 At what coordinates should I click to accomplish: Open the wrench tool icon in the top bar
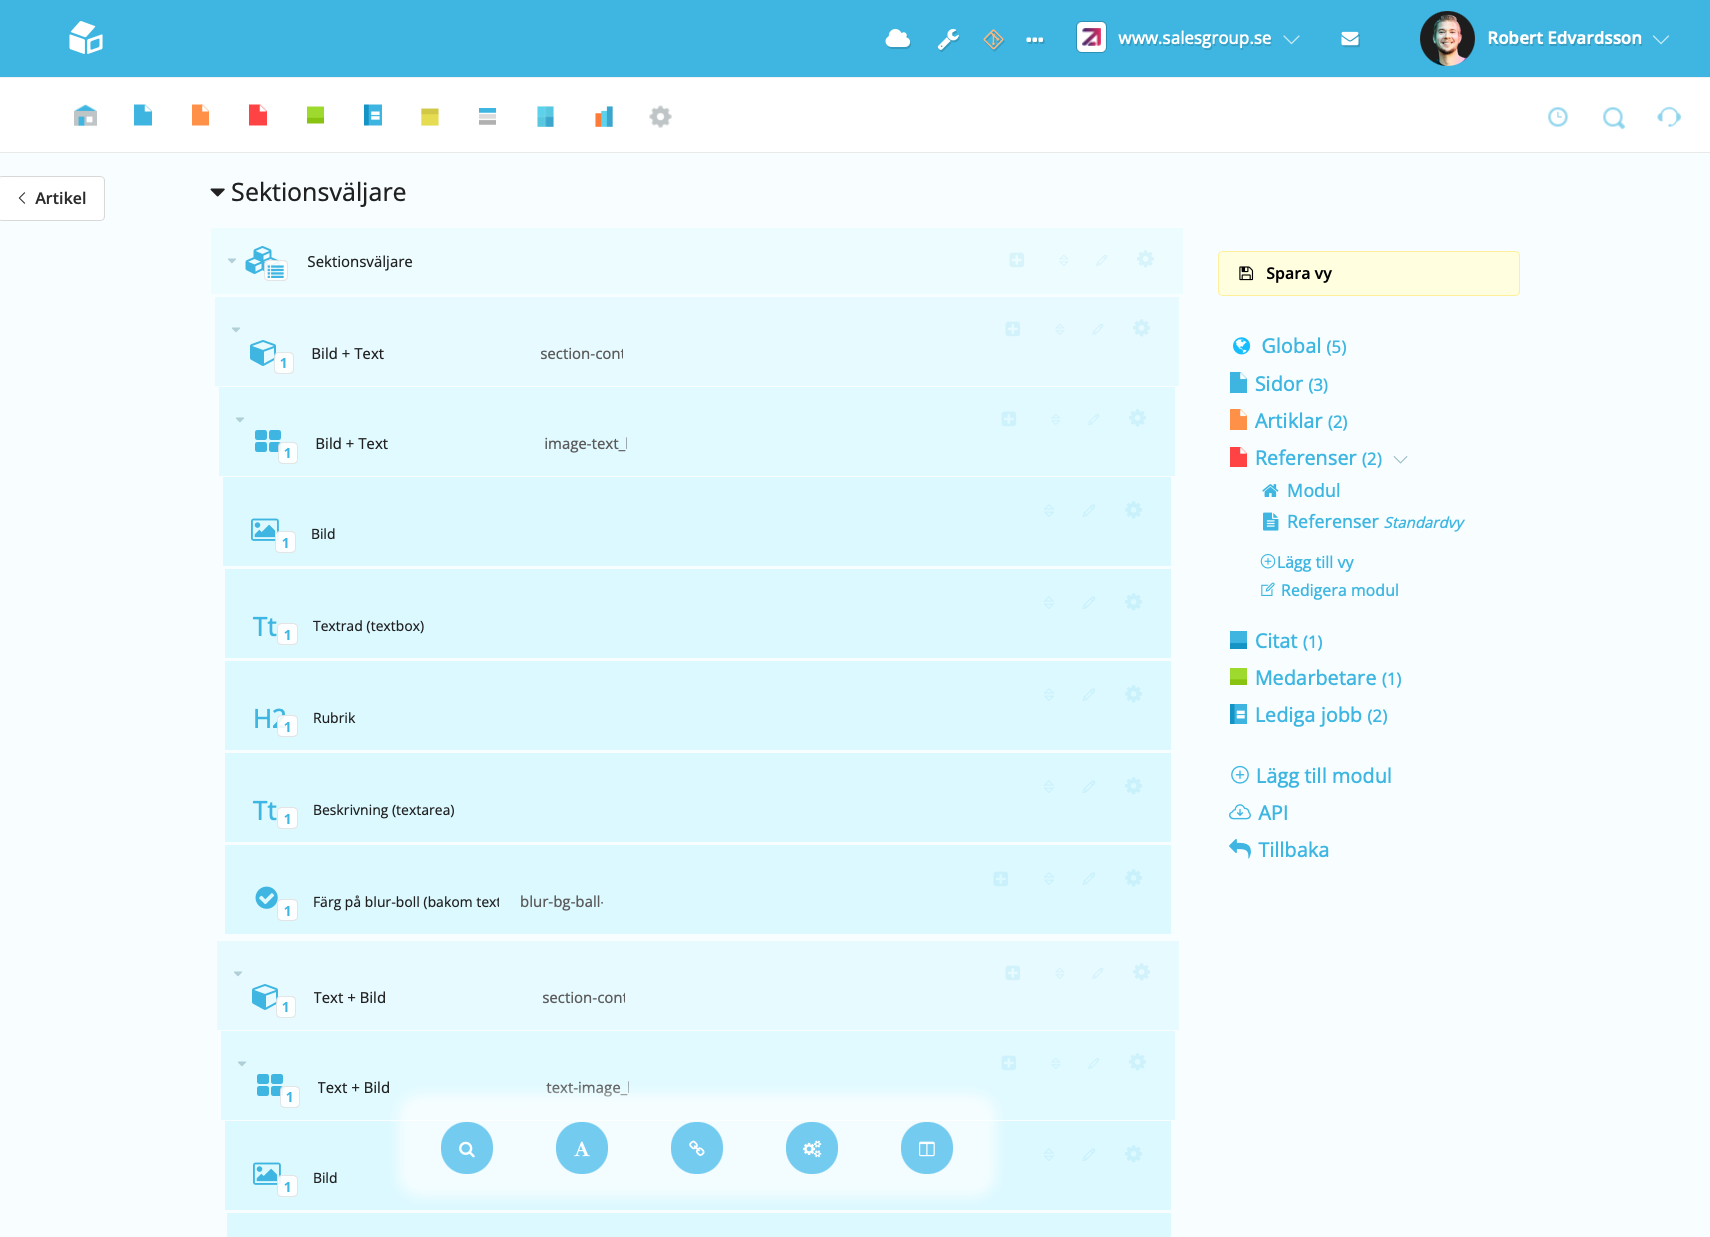click(x=947, y=38)
